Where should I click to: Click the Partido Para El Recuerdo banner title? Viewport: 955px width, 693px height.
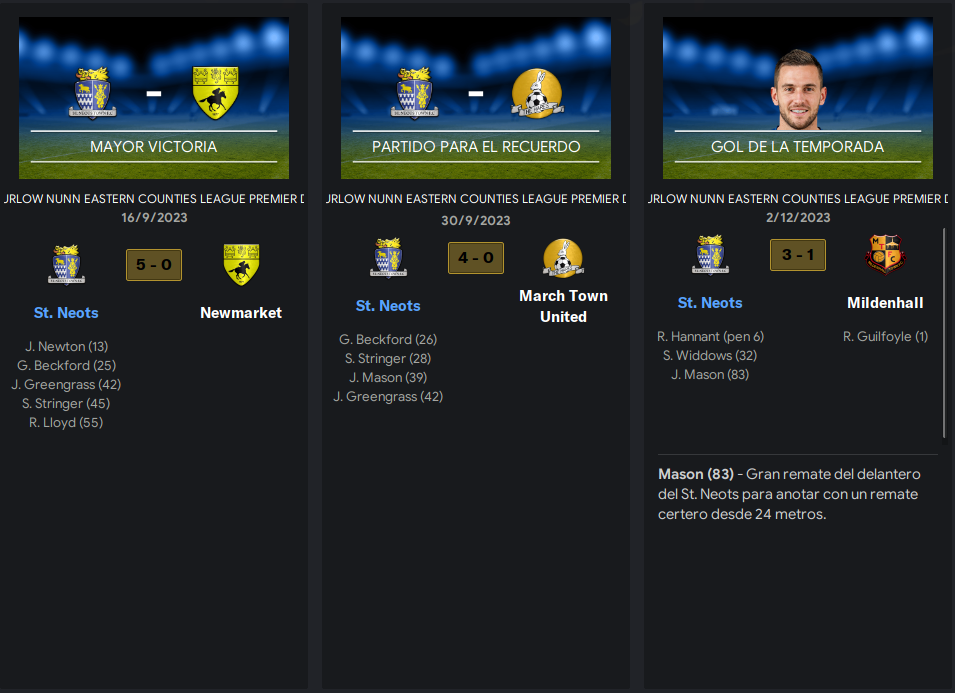(x=476, y=147)
